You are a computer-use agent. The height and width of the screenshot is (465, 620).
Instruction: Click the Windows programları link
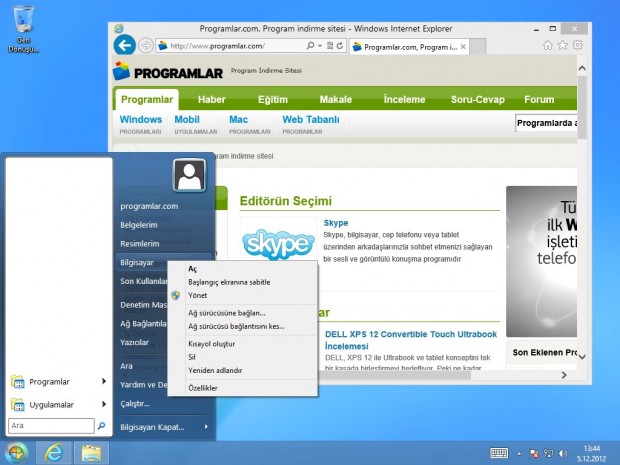click(x=141, y=124)
